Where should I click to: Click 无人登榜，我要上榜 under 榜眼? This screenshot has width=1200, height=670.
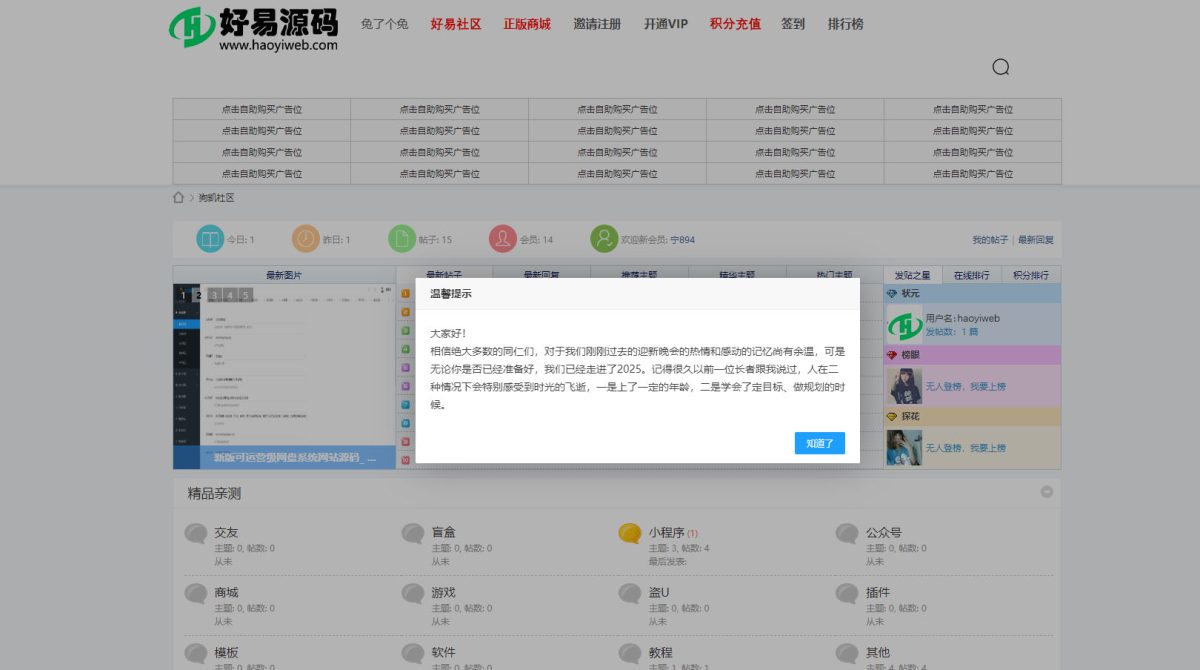click(x=965, y=386)
